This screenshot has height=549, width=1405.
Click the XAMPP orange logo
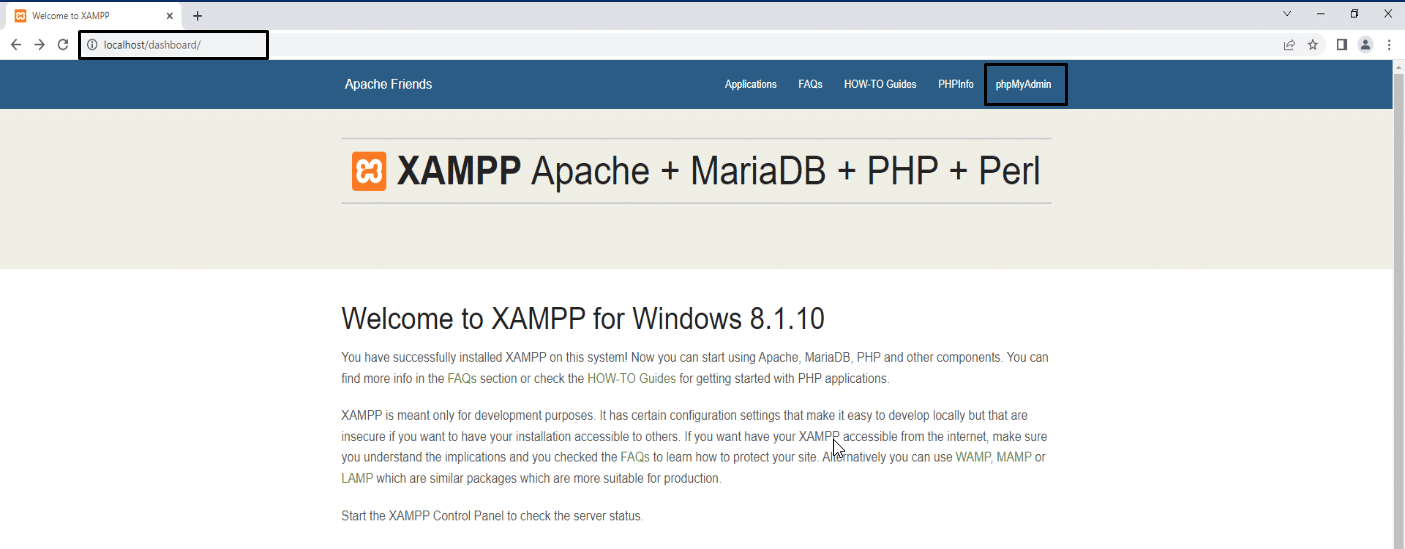click(368, 171)
